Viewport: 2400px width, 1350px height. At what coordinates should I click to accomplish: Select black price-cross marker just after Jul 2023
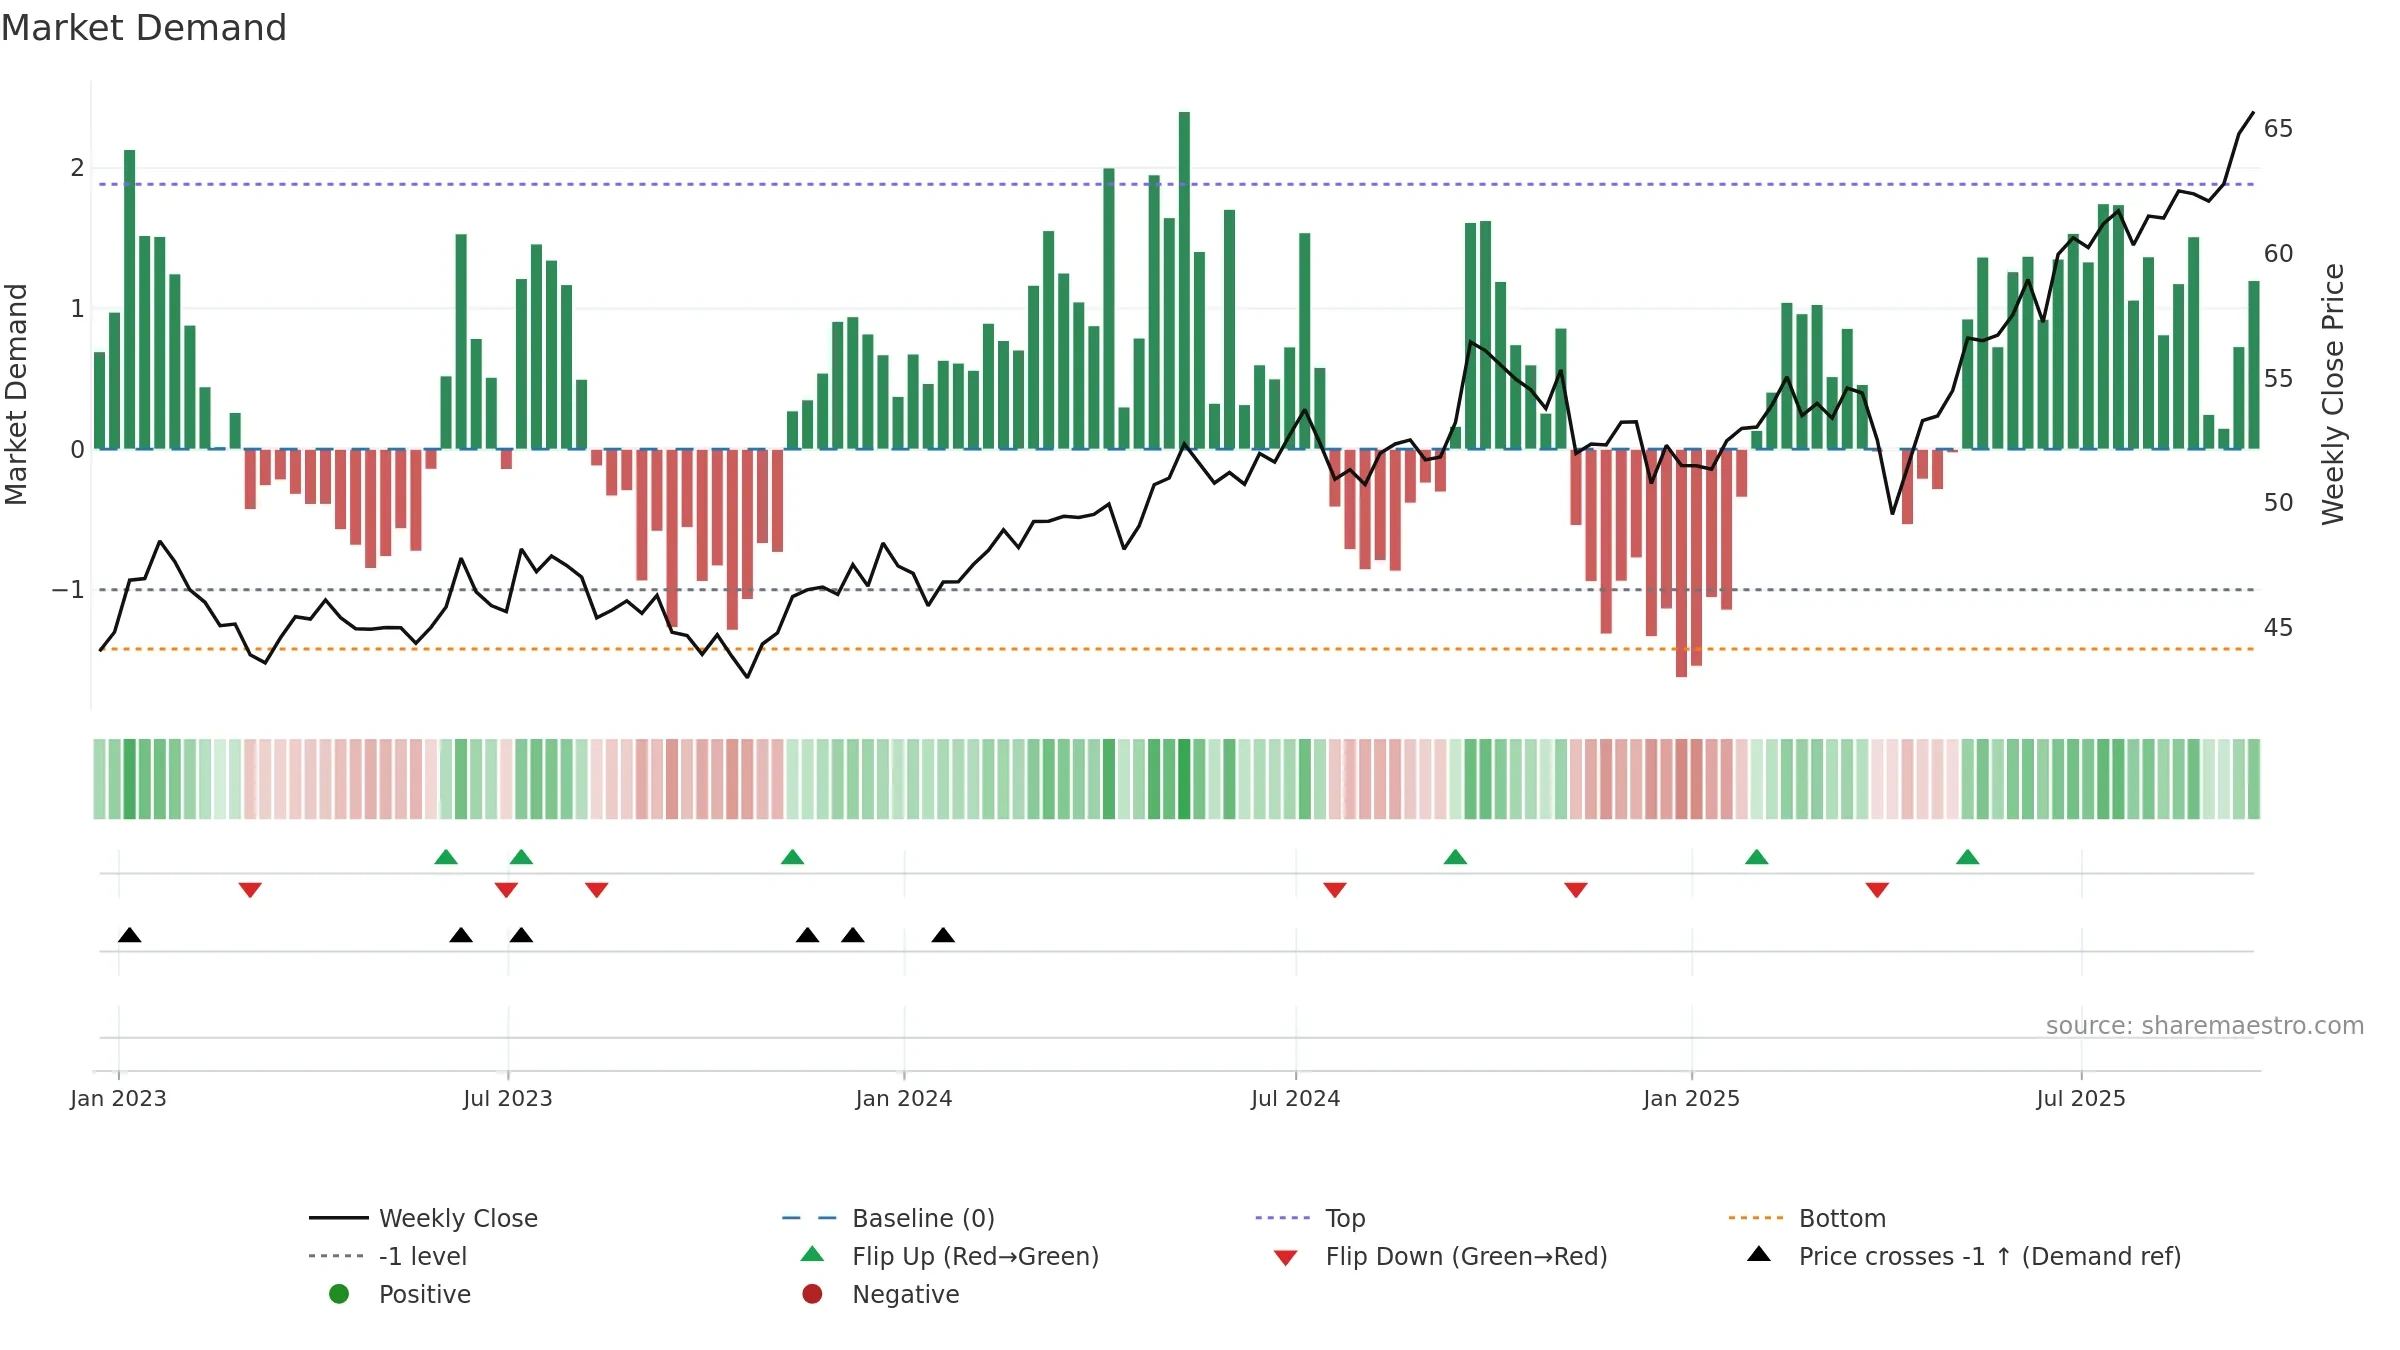pos(521,935)
